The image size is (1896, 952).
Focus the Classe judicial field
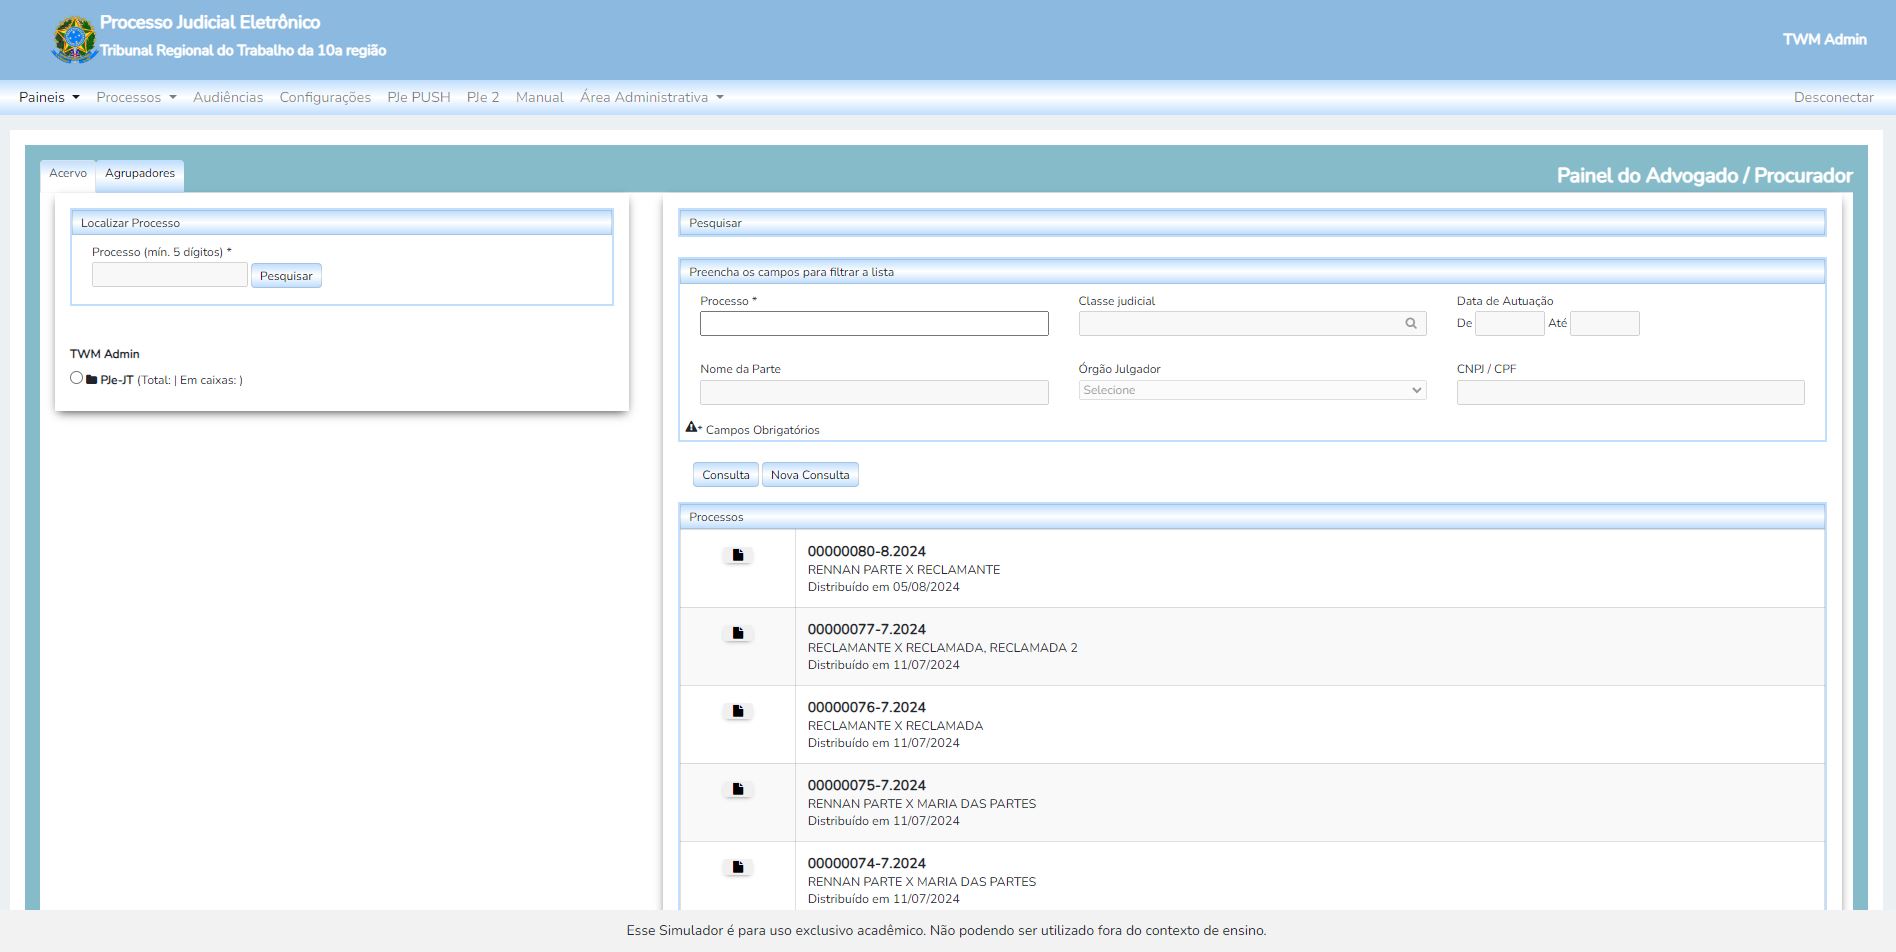coord(1252,323)
